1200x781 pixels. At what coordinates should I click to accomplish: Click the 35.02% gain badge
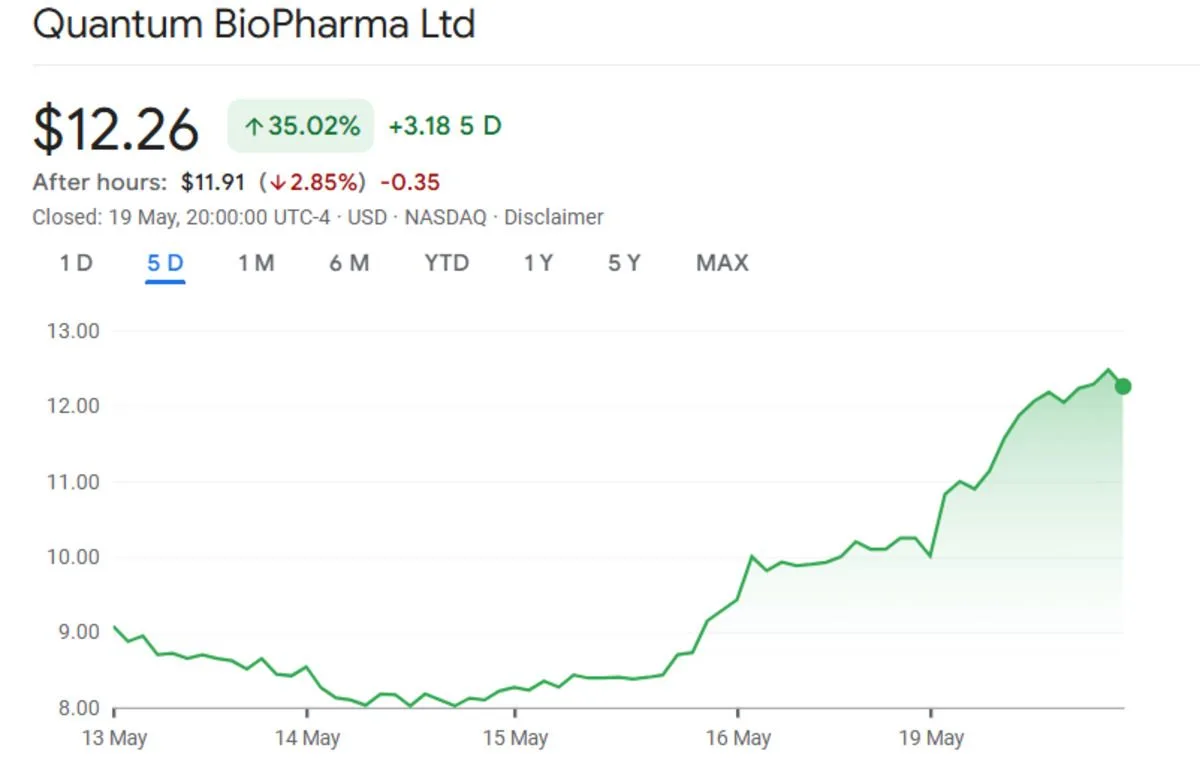coord(301,126)
